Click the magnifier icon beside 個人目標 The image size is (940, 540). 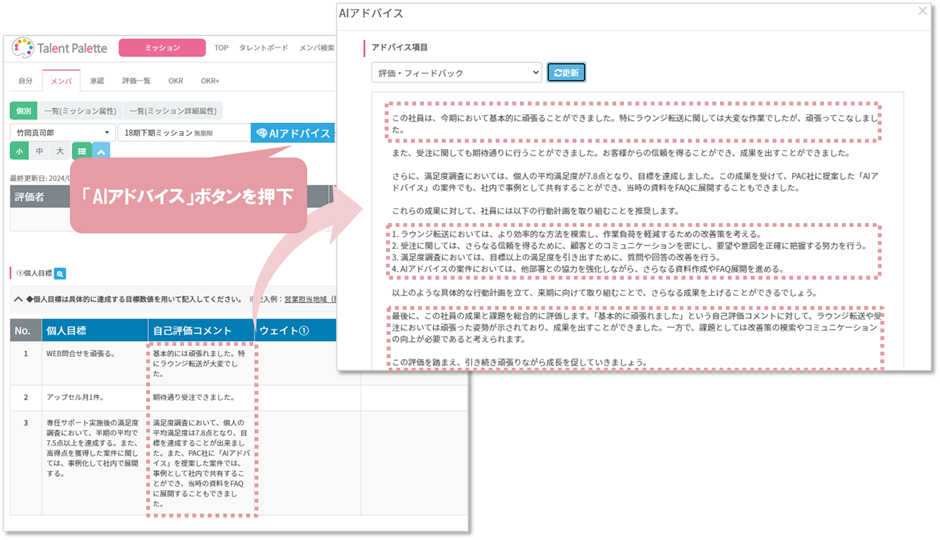click(x=60, y=272)
